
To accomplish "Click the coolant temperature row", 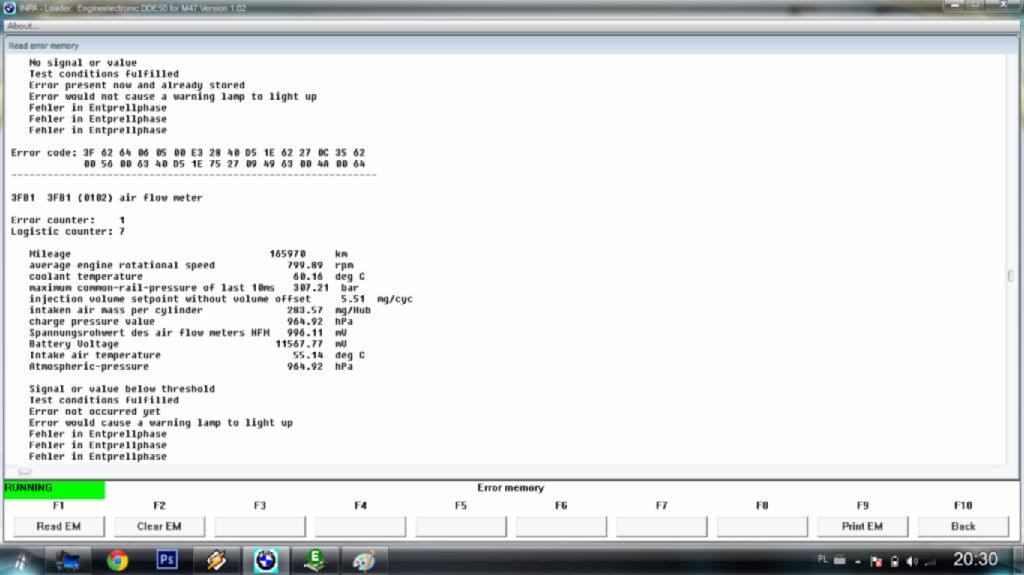I will (197, 276).
